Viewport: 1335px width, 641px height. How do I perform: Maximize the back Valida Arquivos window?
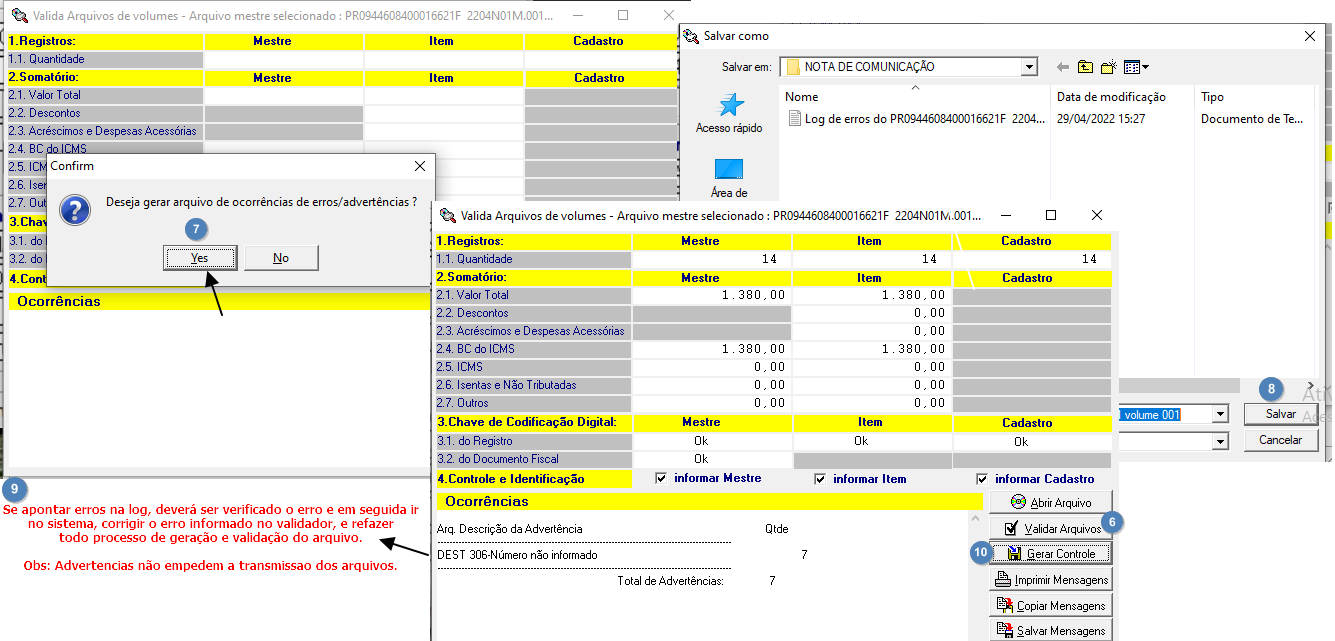pos(623,16)
